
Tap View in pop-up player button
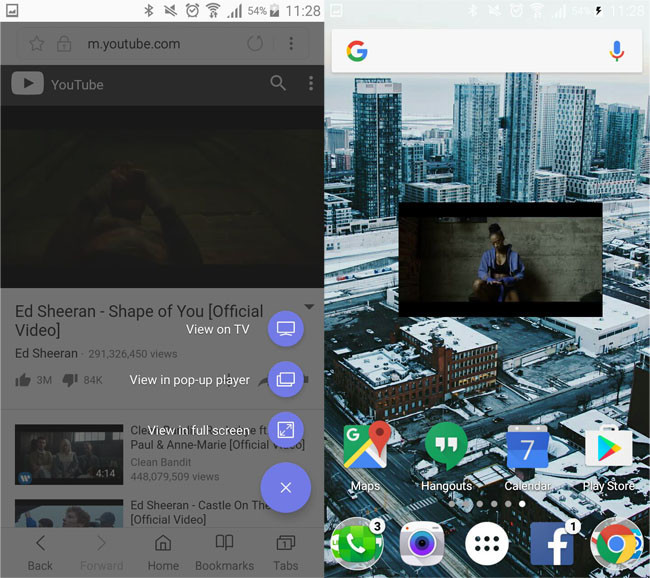point(286,379)
